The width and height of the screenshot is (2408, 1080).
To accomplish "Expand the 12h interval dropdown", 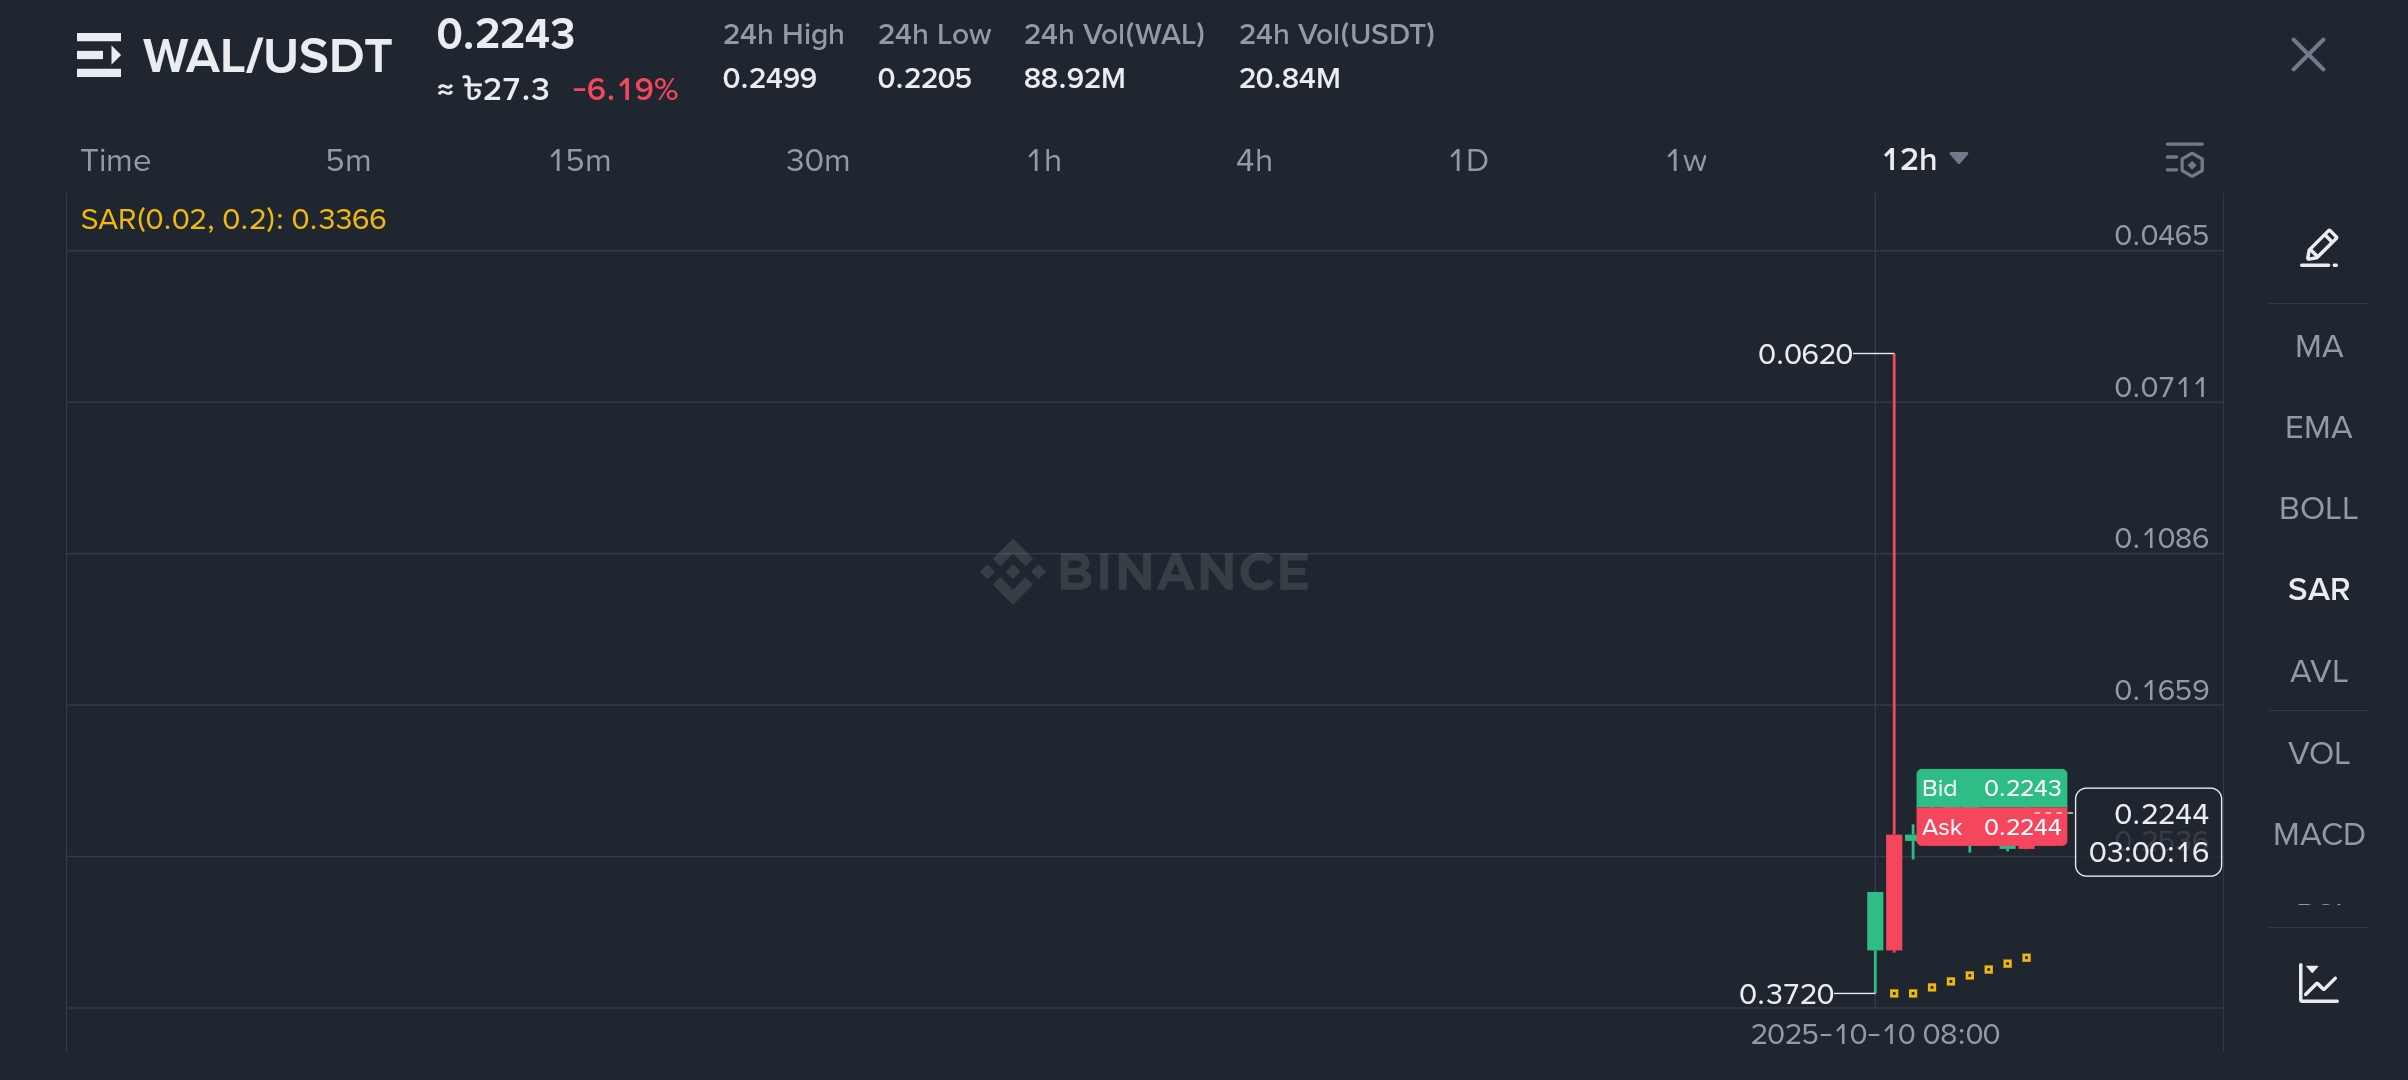I will [x=1924, y=160].
